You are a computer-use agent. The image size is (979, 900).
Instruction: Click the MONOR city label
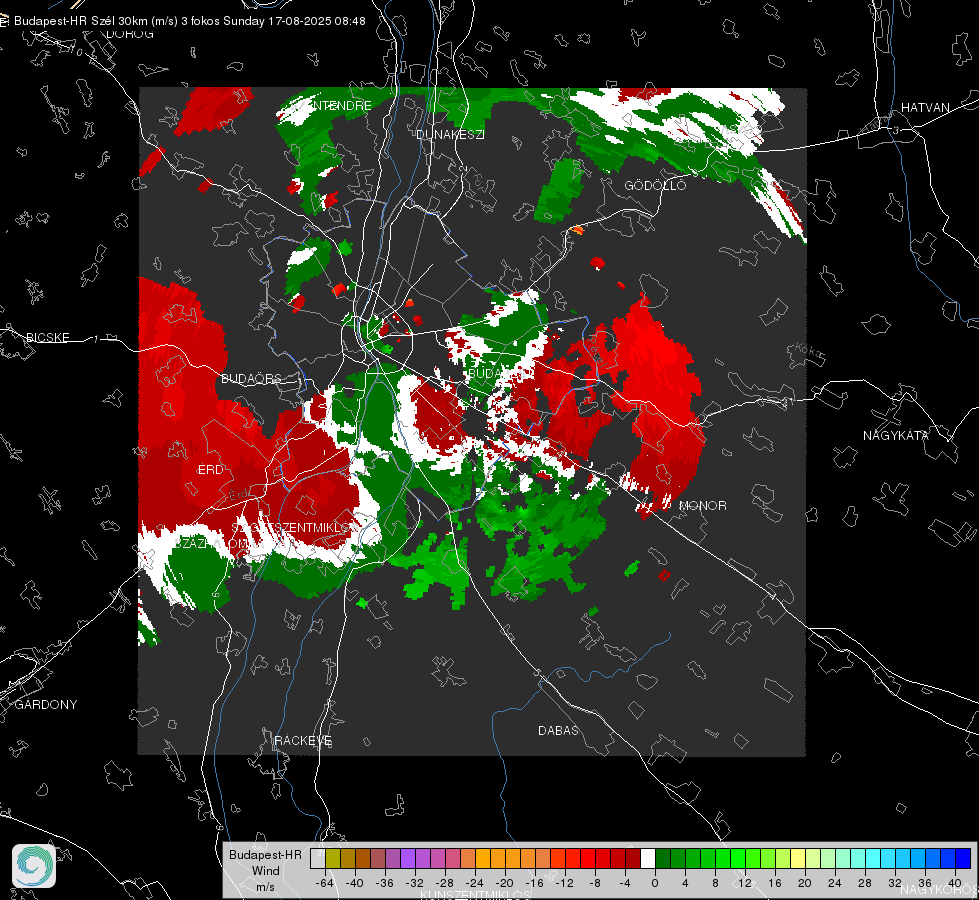pyautogui.click(x=702, y=505)
